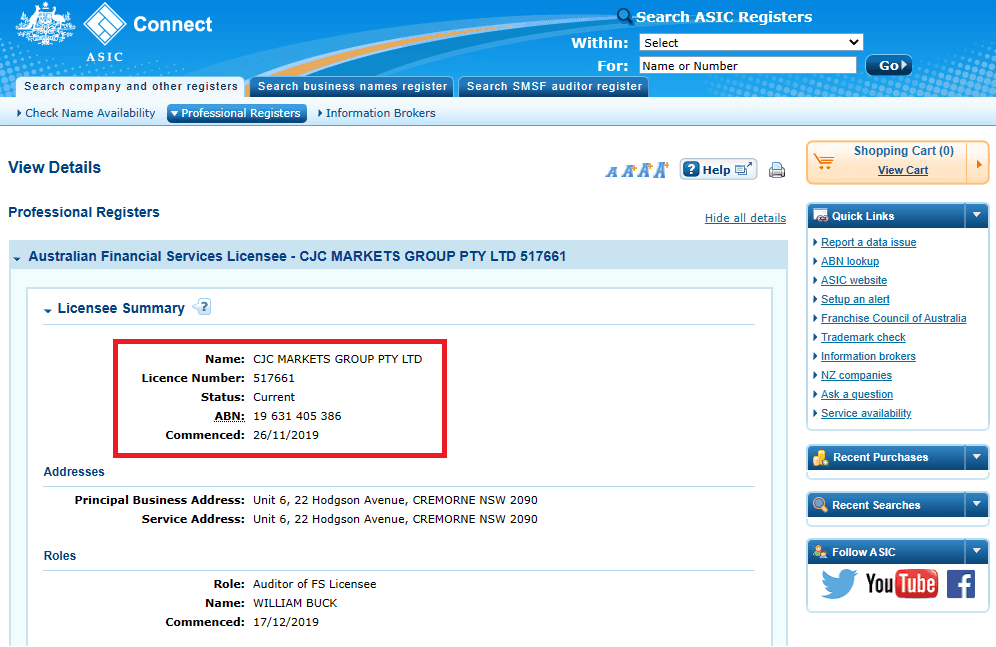Switch to Search business names register tab

pyautogui.click(x=352, y=86)
